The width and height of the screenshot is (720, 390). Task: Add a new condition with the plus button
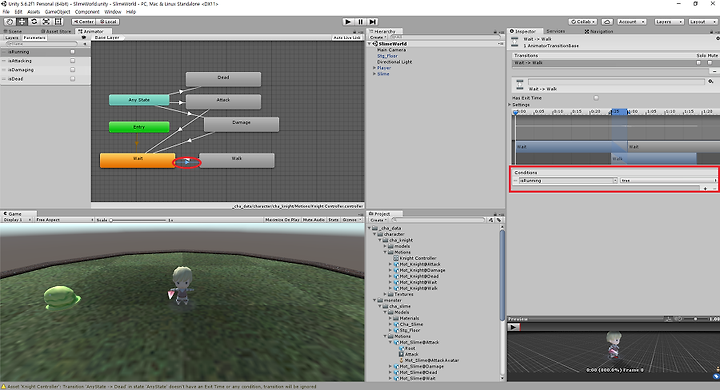coord(705,188)
